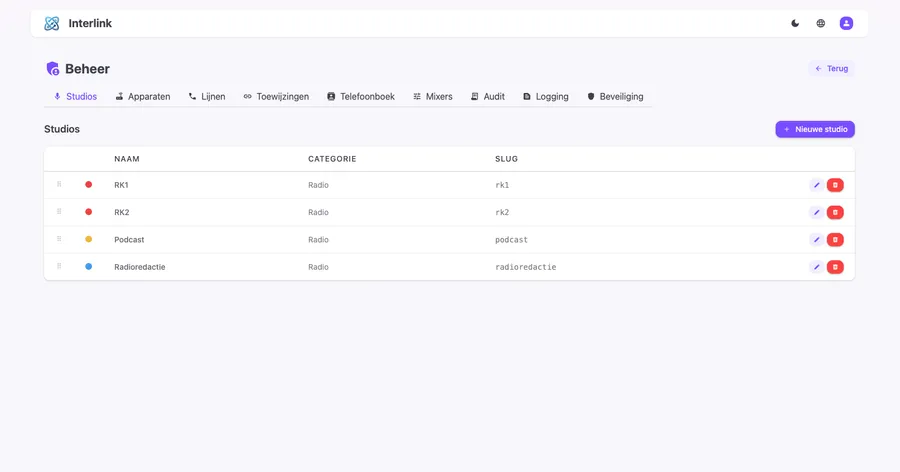Open the Lijnen tab
The width and height of the screenshot is (900, 472).
[x=207, y=96]
